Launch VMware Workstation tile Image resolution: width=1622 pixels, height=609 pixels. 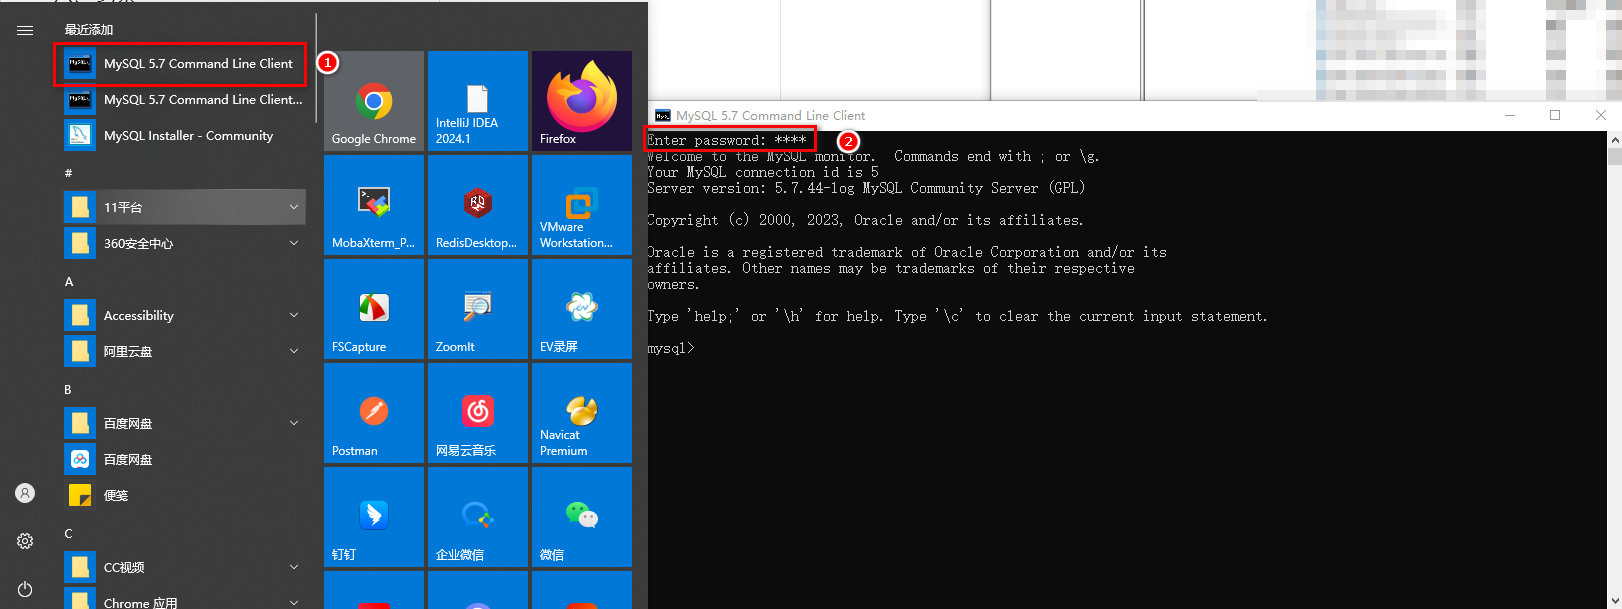click(582, 205)
